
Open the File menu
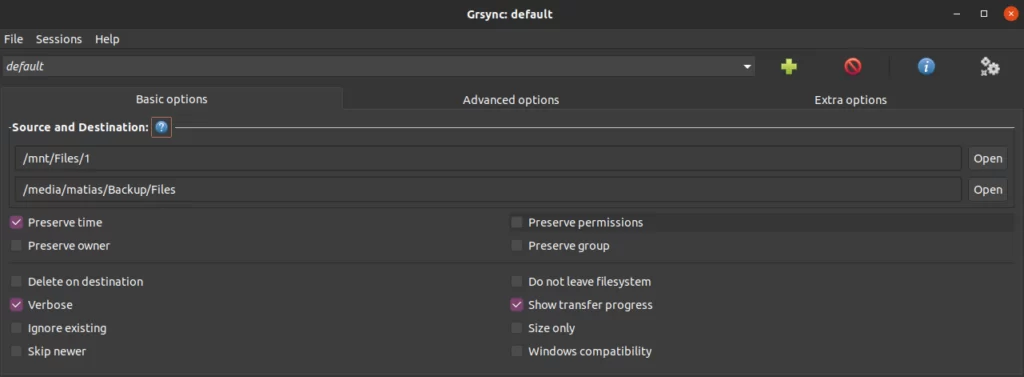click(x=14, y=39)
